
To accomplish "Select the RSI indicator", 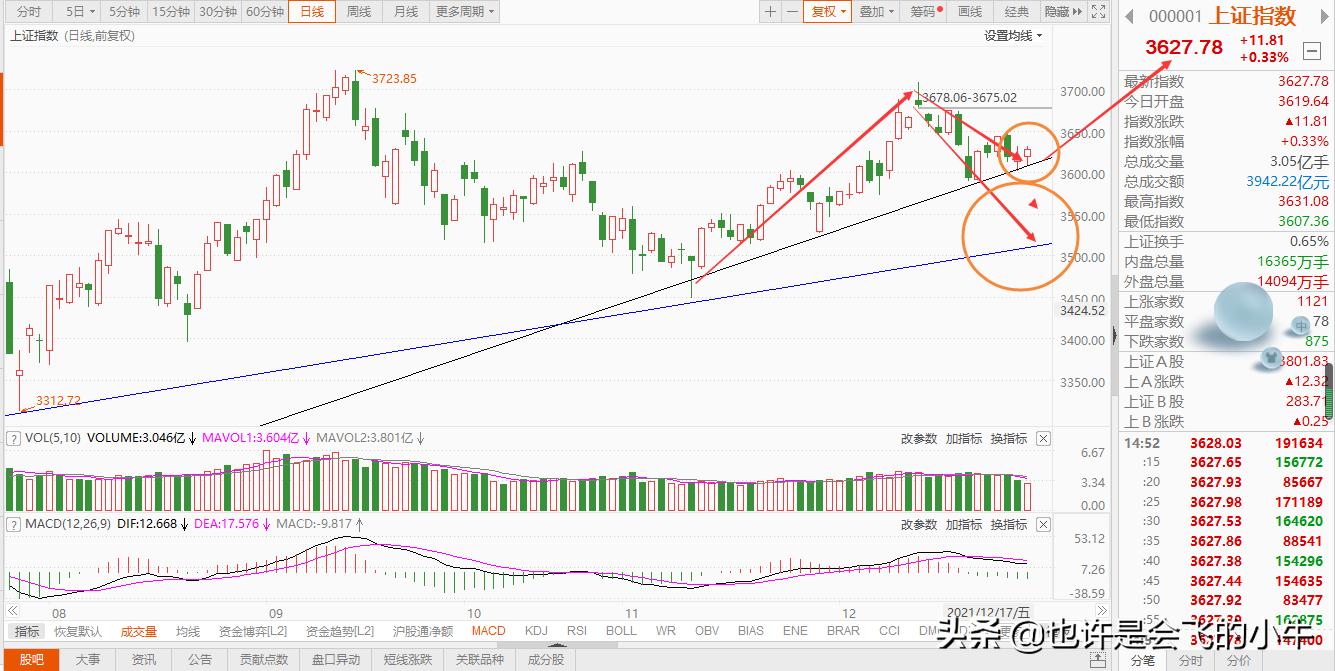I will pyautogui.click(x=577, y=631).
